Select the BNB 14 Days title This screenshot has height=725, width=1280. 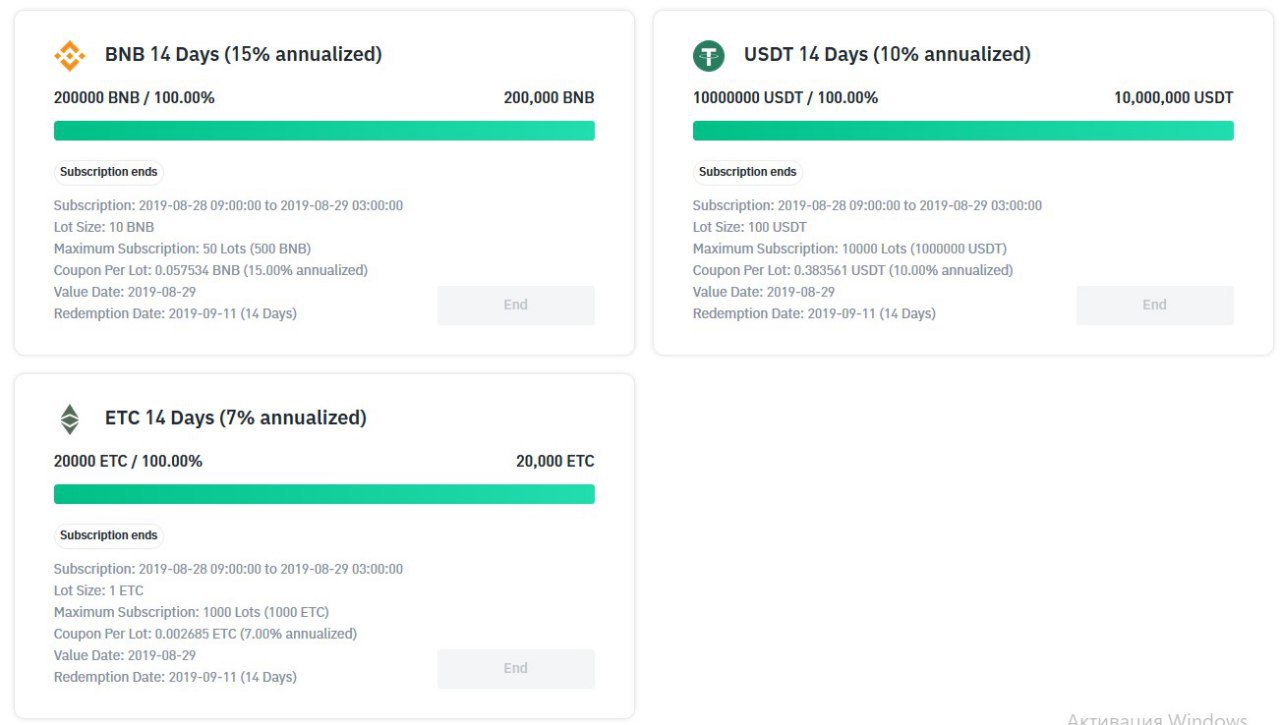pos(243,54)
